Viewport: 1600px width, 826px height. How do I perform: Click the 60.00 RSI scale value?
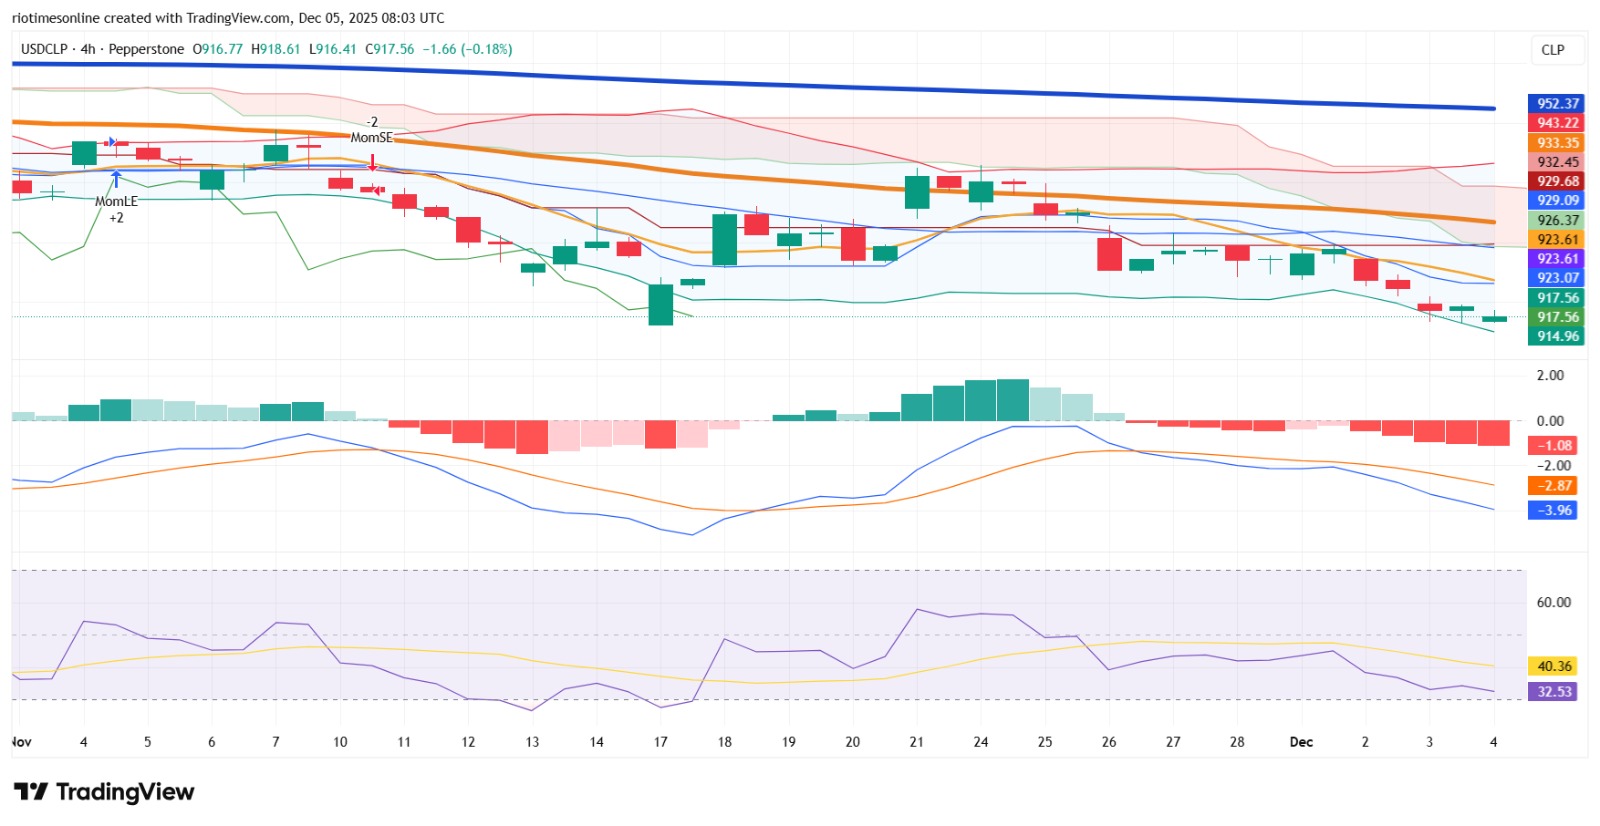coord(1553,602)
